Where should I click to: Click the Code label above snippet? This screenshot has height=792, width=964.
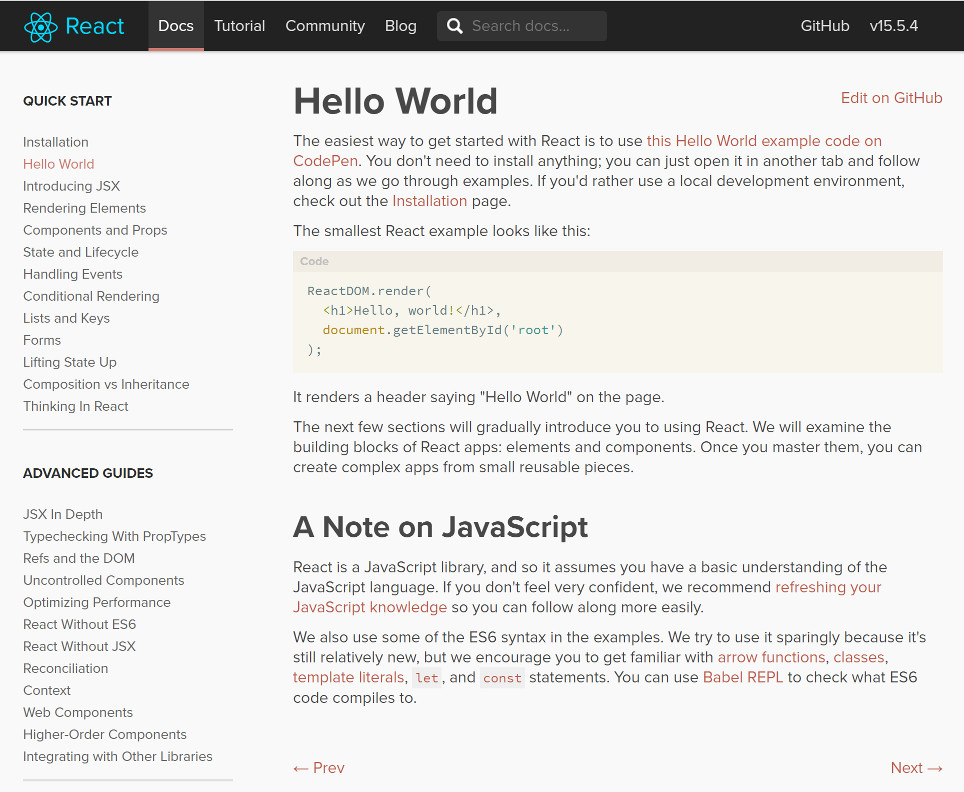pyautogui.click(x=314, y=261)
